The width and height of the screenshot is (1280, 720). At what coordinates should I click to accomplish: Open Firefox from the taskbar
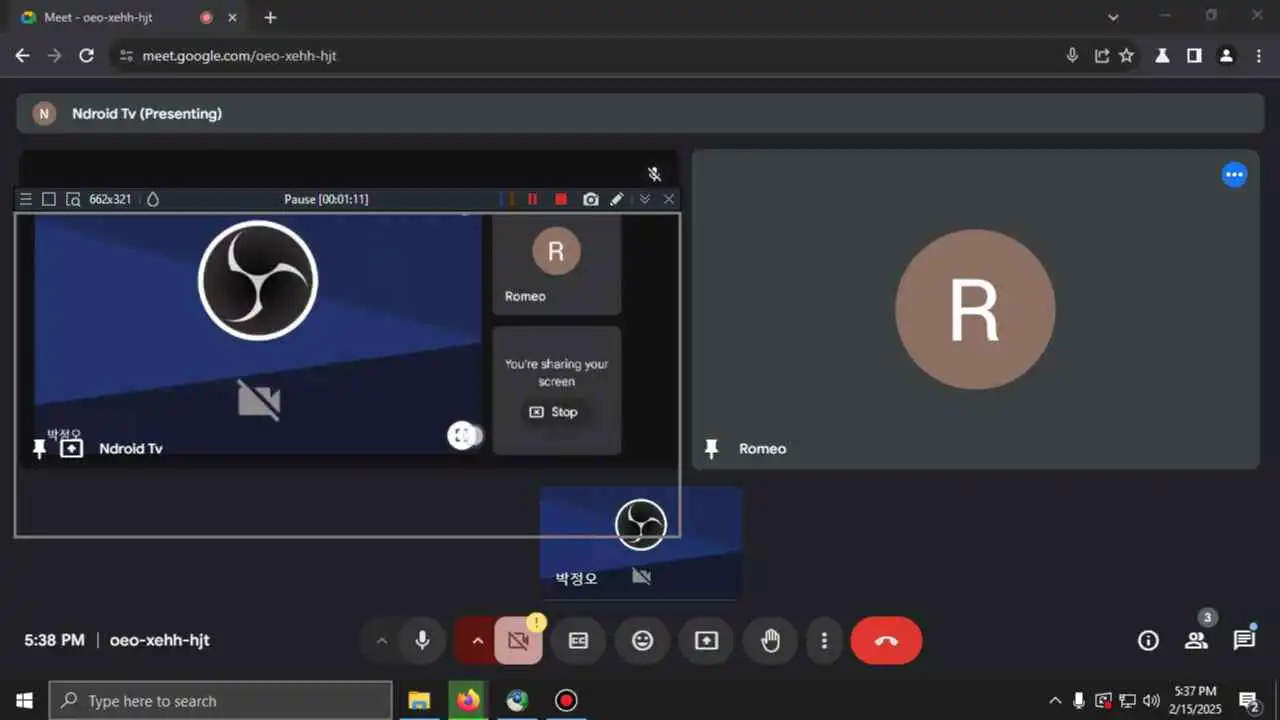click(468, 700)
